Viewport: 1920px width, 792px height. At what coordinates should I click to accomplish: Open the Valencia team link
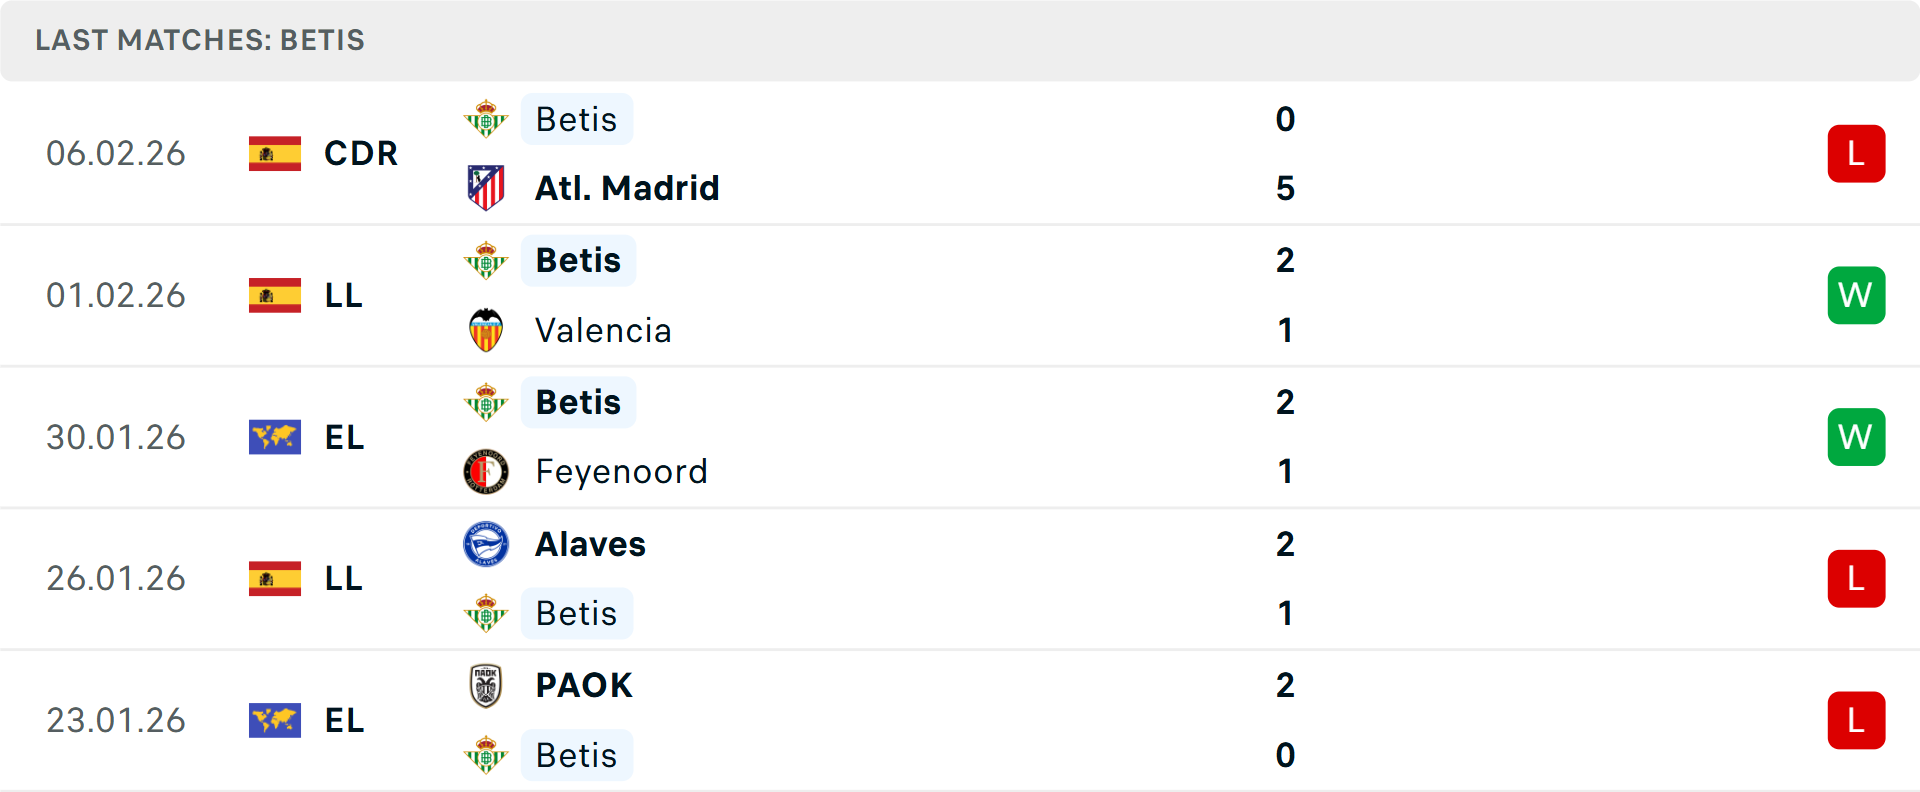coord(603,330)
